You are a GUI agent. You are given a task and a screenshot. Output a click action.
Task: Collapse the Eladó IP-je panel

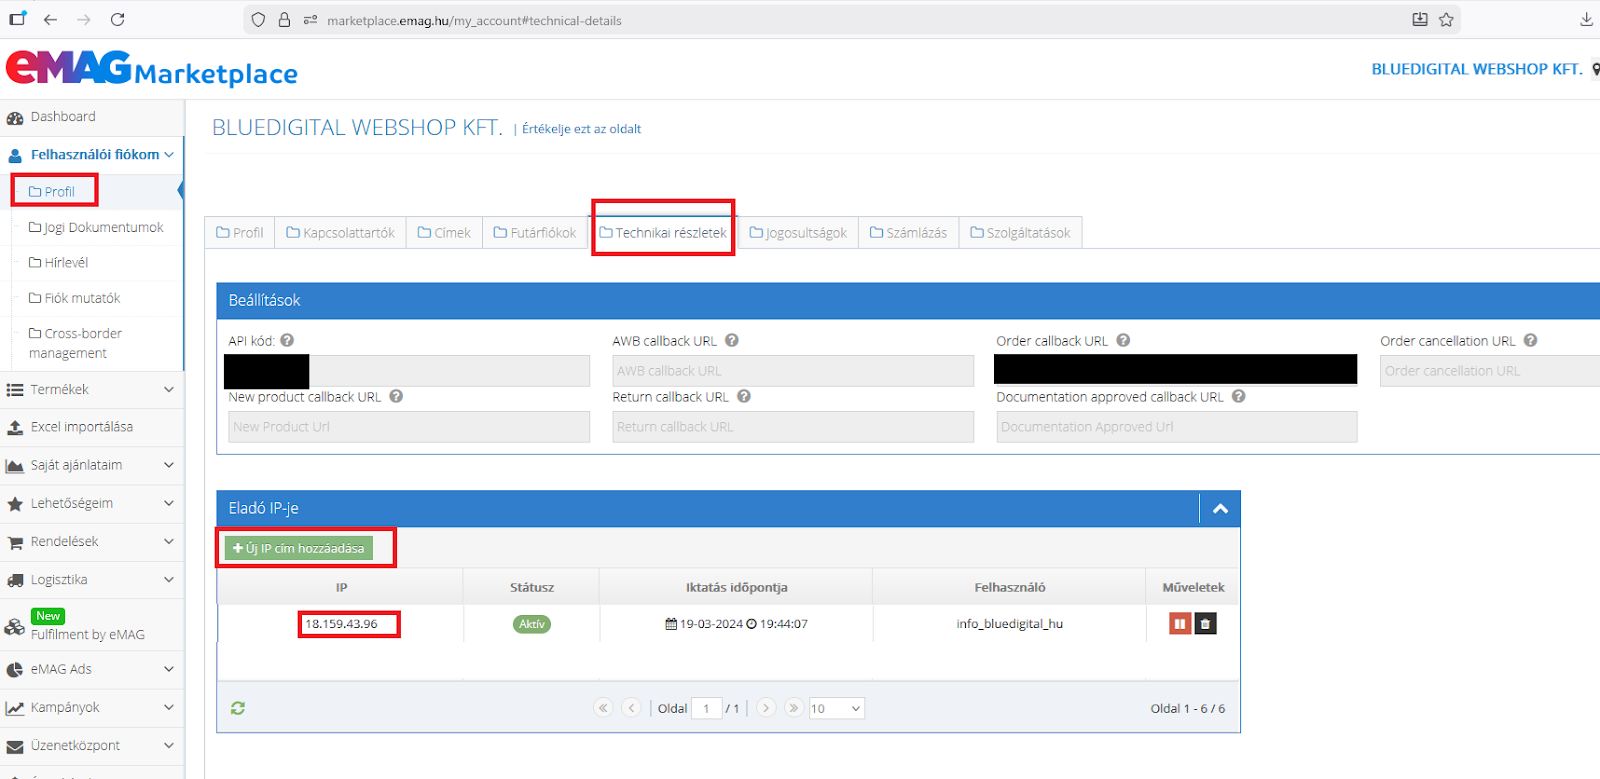1220,508
